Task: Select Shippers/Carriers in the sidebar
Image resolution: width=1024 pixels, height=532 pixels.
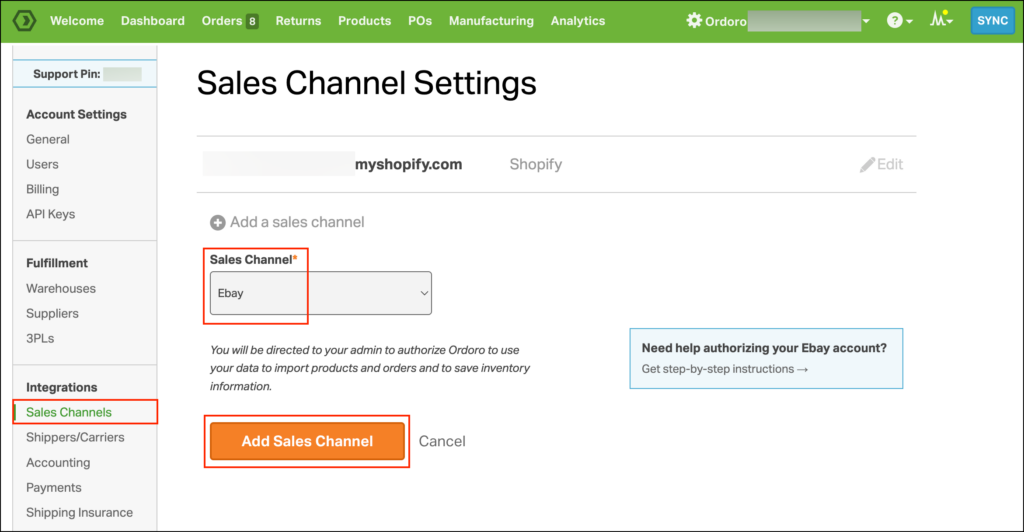Action: 75,437
